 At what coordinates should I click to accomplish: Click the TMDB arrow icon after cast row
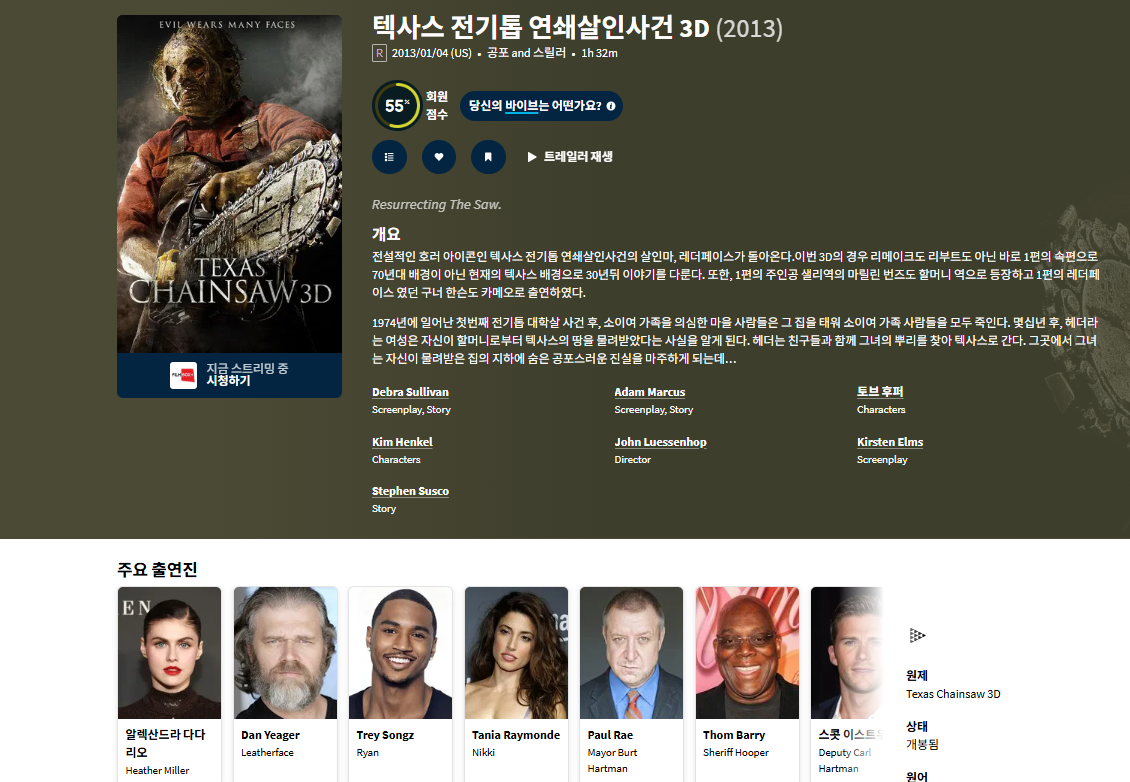[x=918, y=634]
